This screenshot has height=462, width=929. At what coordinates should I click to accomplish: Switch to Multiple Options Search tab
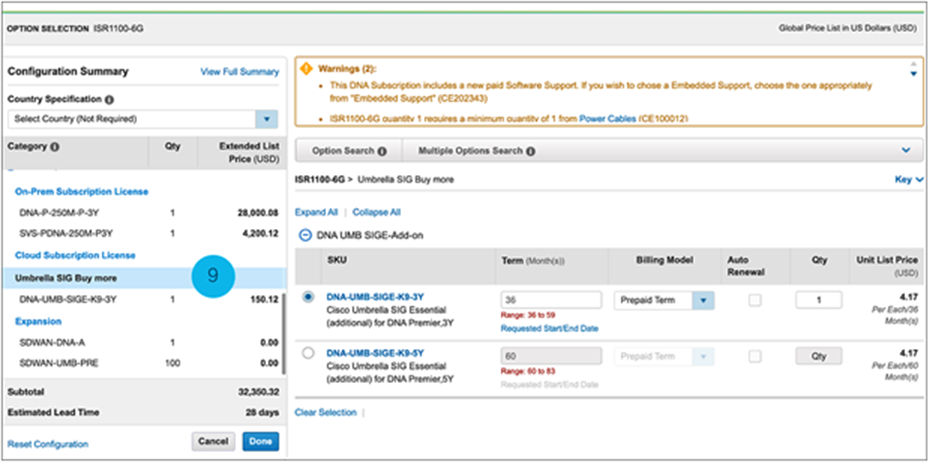tap(476, 151)
